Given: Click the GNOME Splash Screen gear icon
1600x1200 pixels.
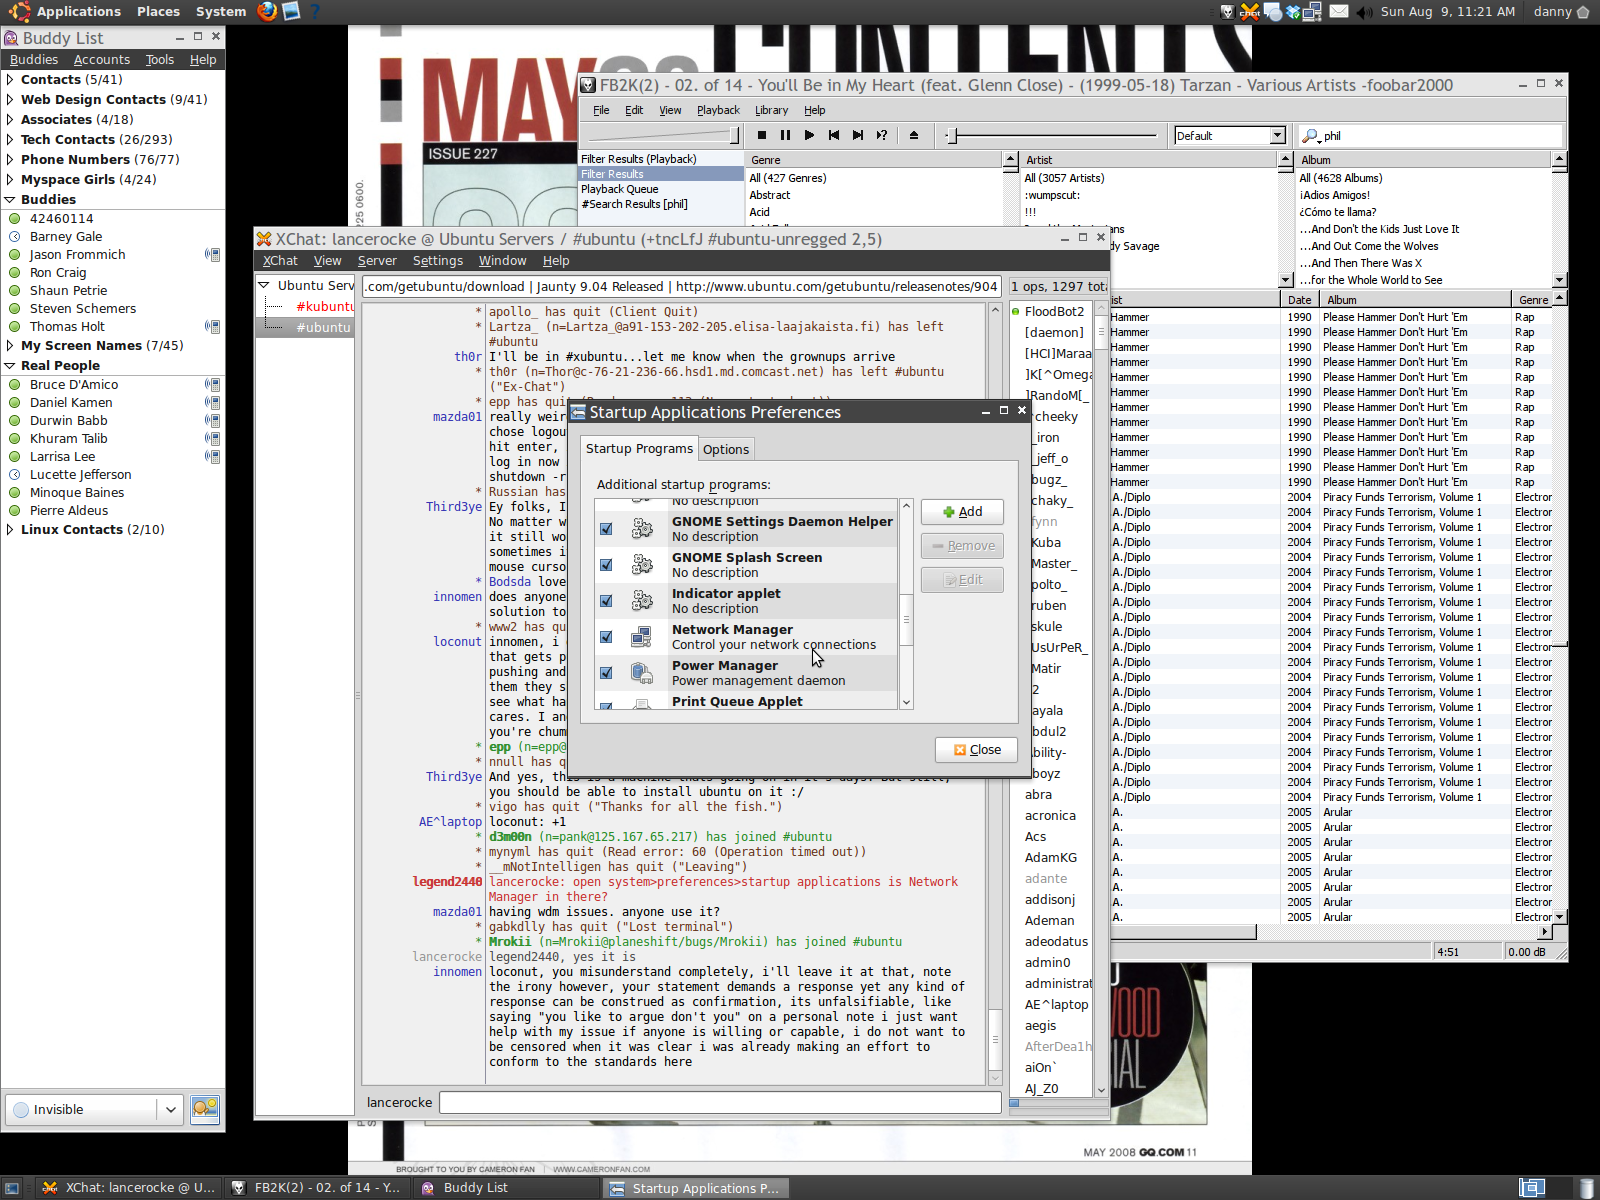Looking at the screenshot, I should (x=642, y=565).
